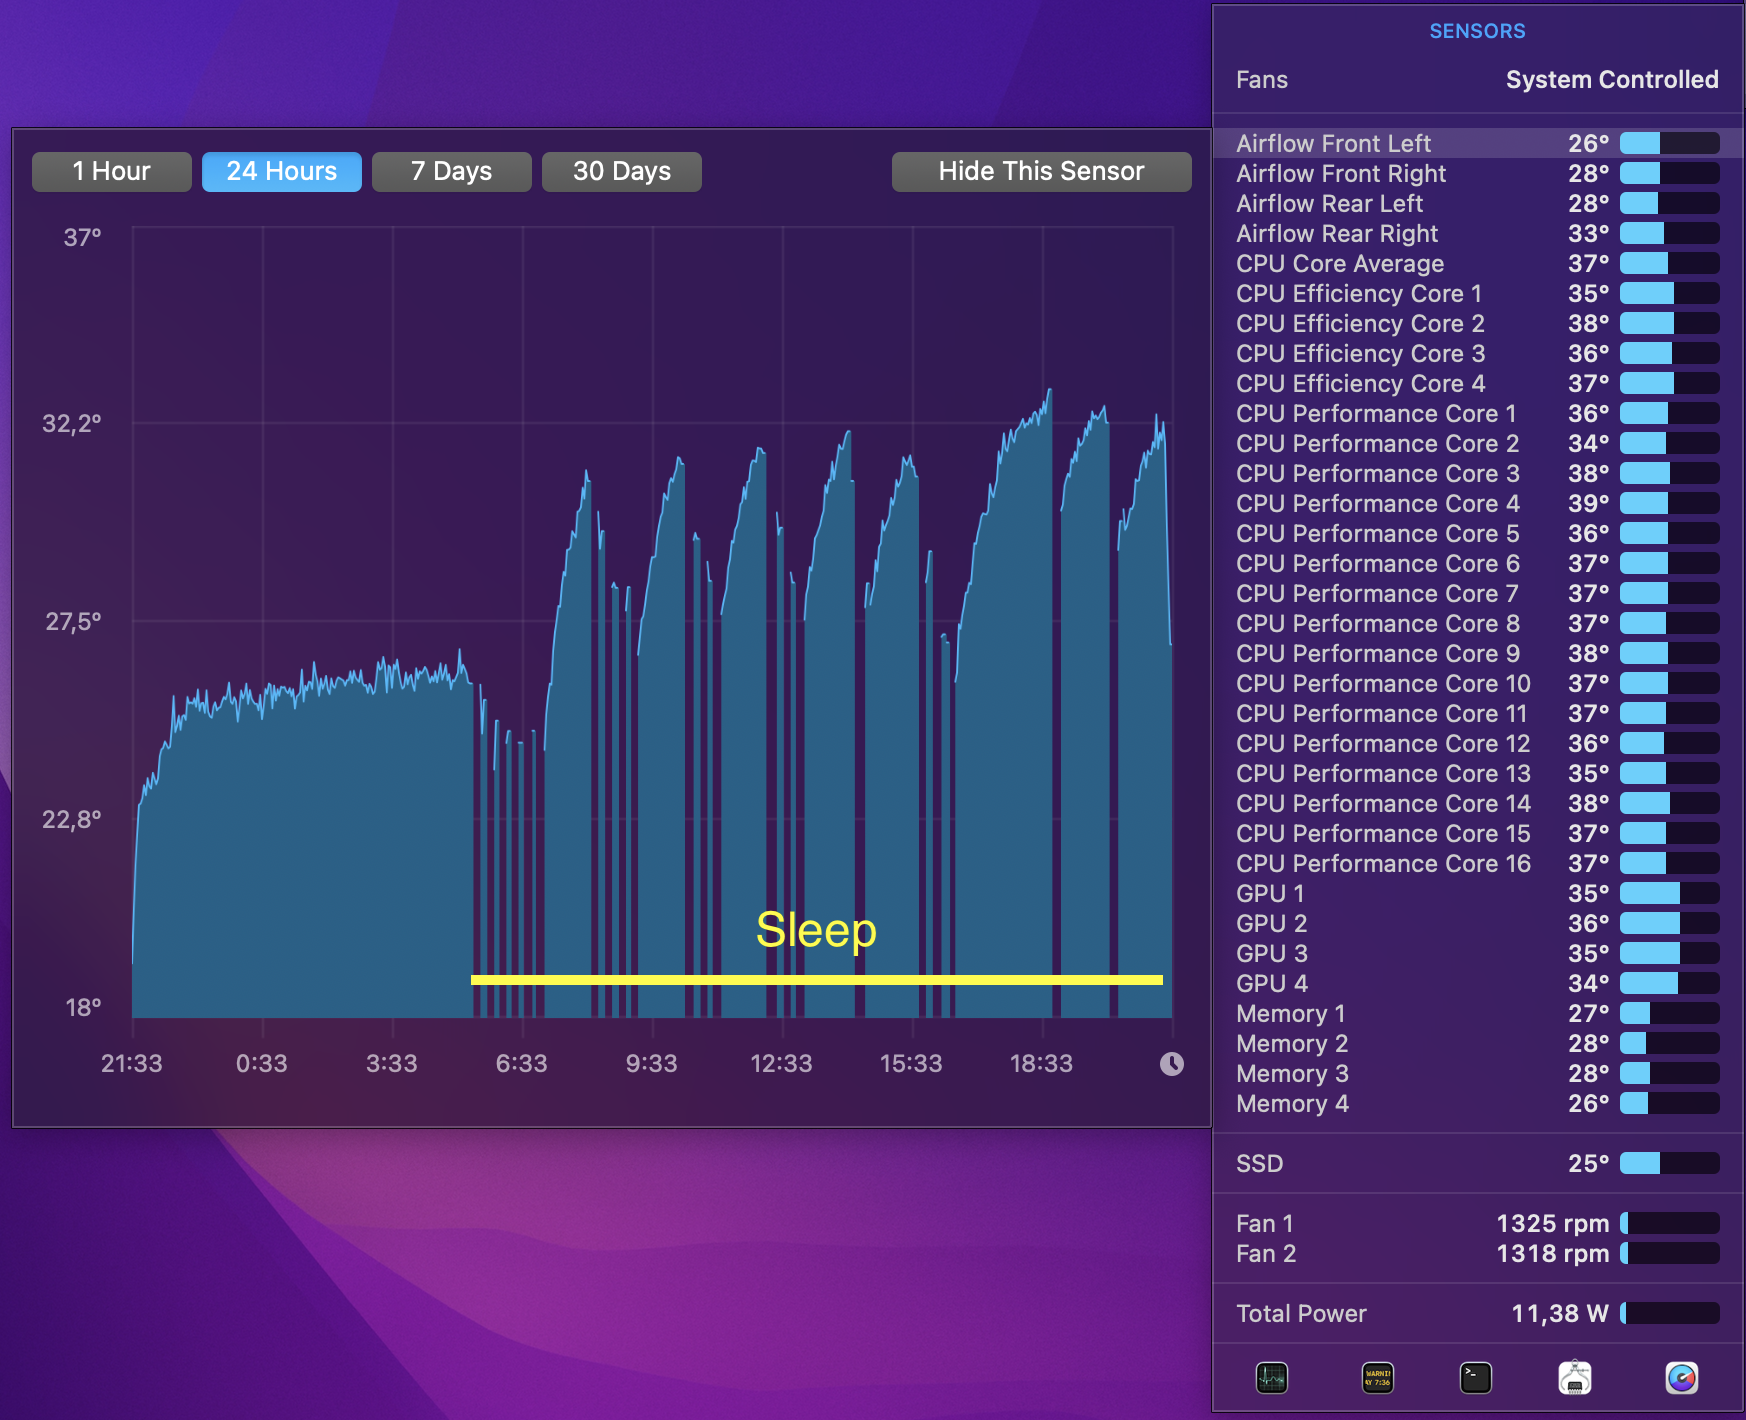Open Activity Monitor from the sensors panel
Viewport: 1746px width, 1420px height.
click(1271, 1378)
